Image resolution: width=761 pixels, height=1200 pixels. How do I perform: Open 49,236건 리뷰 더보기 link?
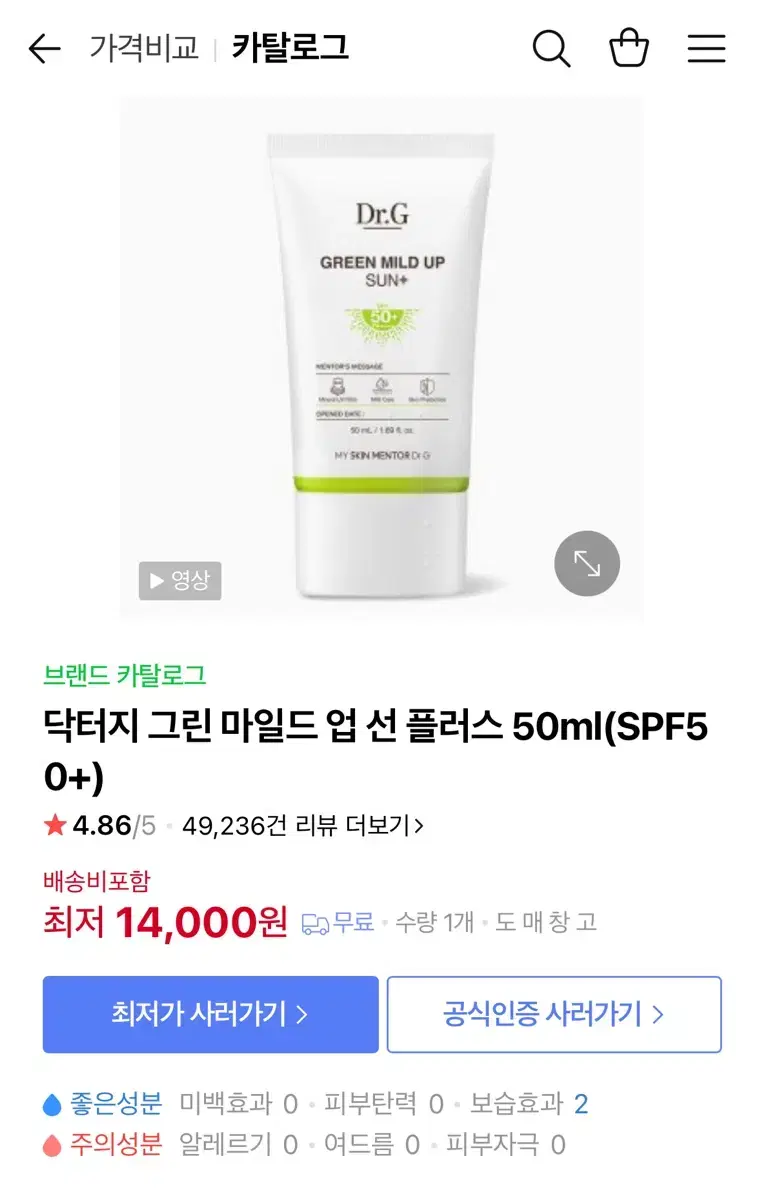click(x=303, y=826)
